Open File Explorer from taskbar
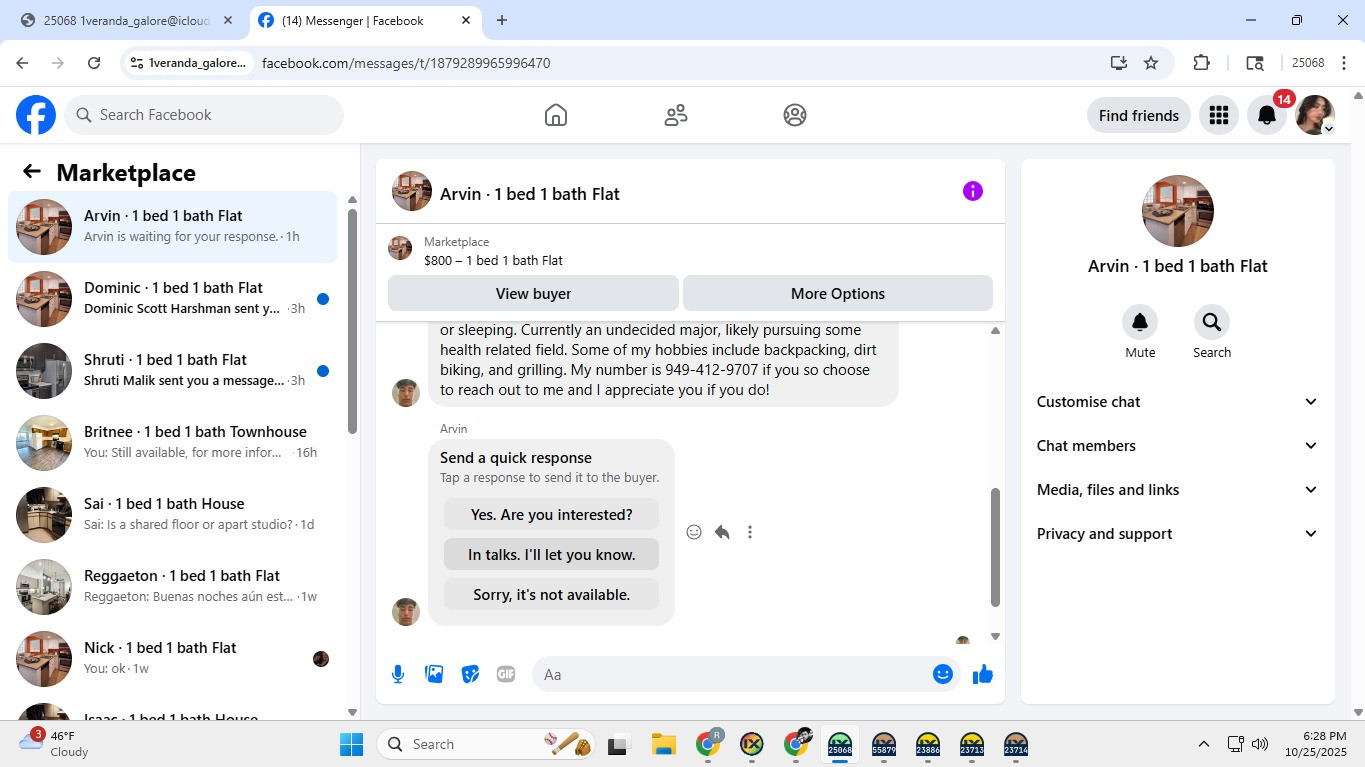The width and height of the screenshot is (1365, 767). (x=664, y=744)
